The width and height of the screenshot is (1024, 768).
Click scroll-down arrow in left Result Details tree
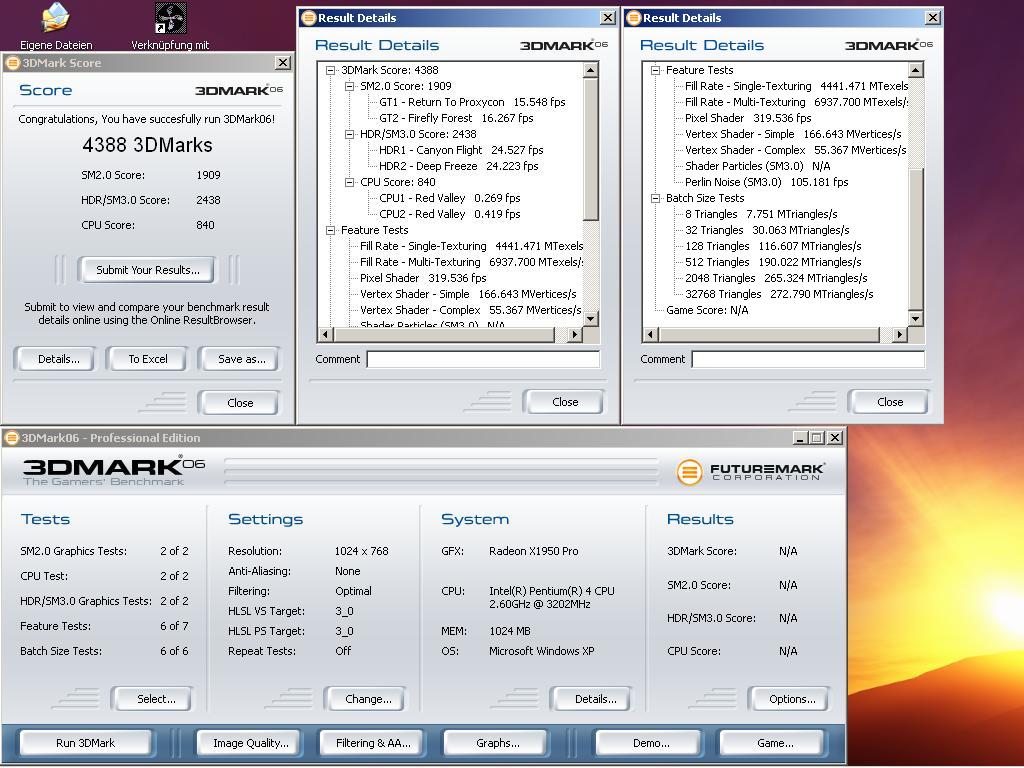coord(590,319)
